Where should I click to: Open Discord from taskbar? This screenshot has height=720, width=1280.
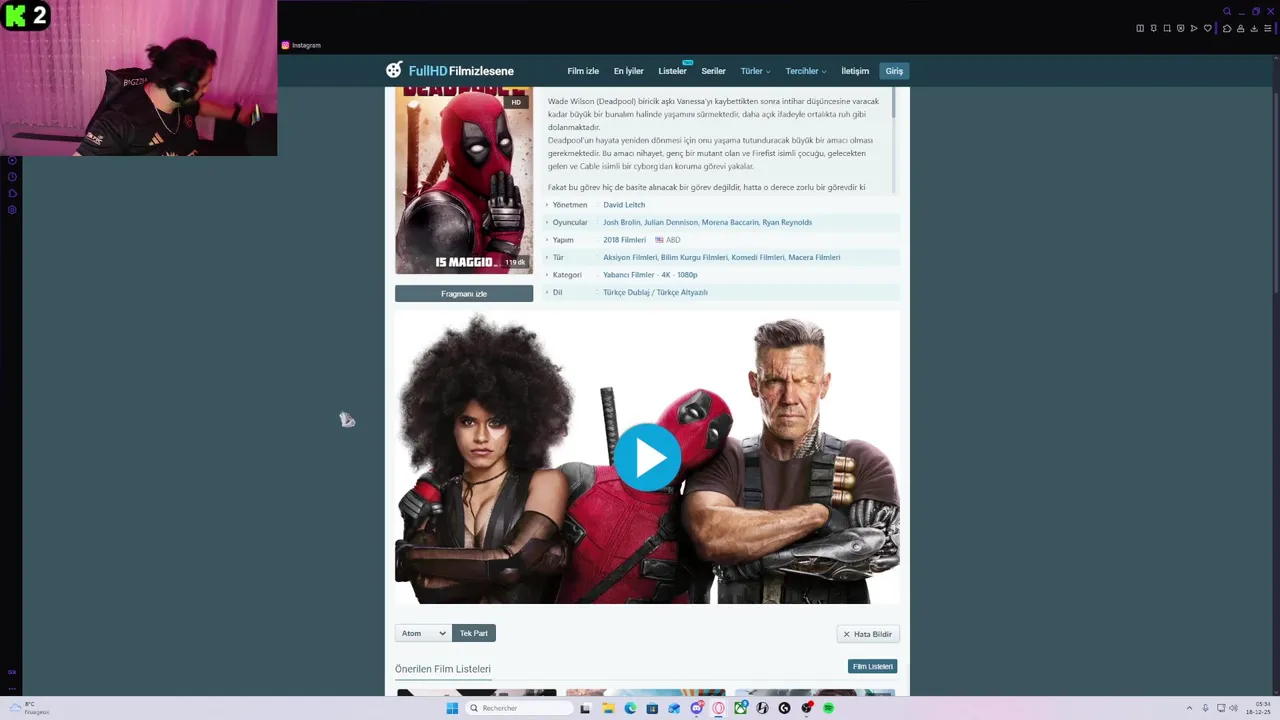(697, 708)
